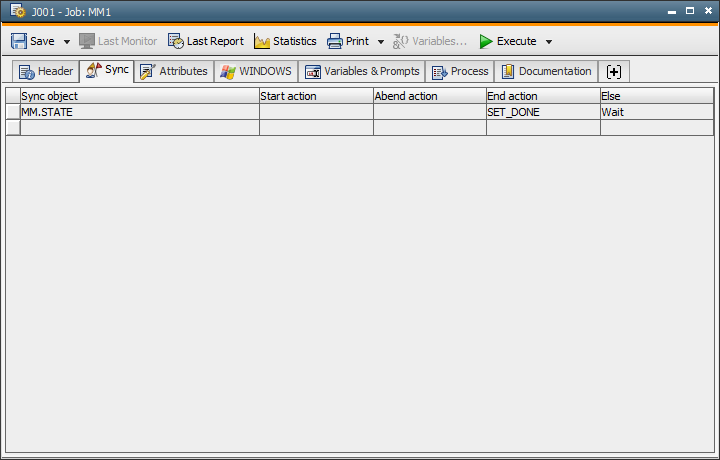Click the Print printer icon
This screenshot has height=460, width=720.
(x=335, y=41)
